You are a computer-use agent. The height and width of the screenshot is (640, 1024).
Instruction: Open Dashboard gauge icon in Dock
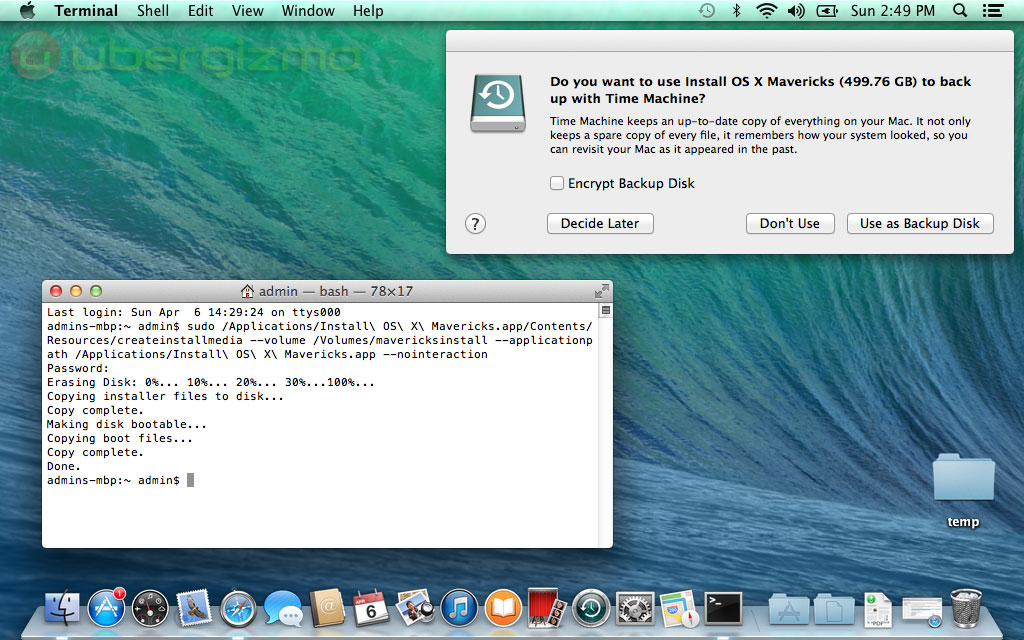(150, 608)
